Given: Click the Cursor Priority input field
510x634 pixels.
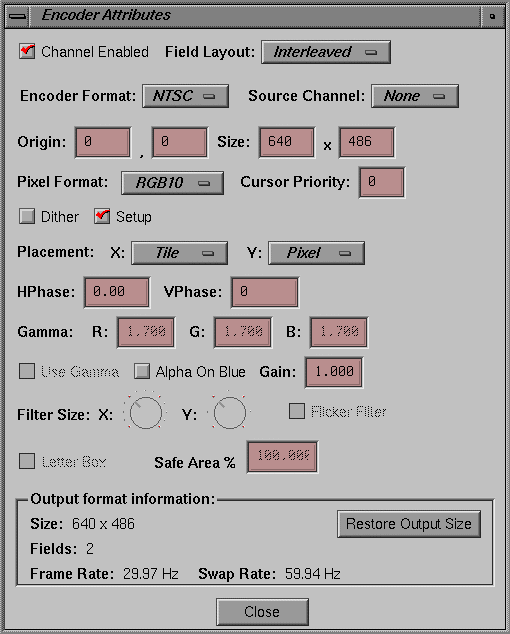Looking at the screenshot, I should tap(382, 182).
